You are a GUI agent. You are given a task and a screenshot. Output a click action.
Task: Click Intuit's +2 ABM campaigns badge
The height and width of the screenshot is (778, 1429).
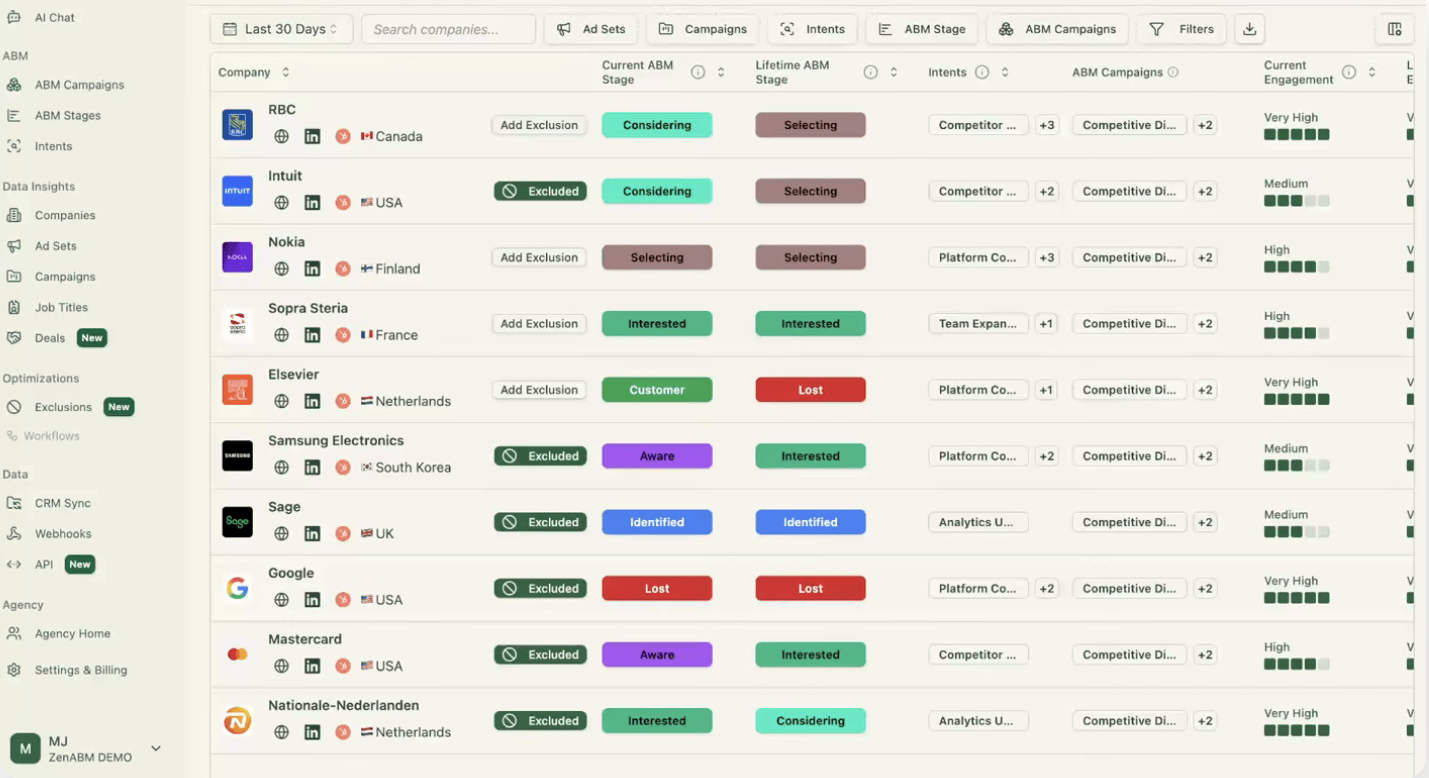pos(1205,191)
